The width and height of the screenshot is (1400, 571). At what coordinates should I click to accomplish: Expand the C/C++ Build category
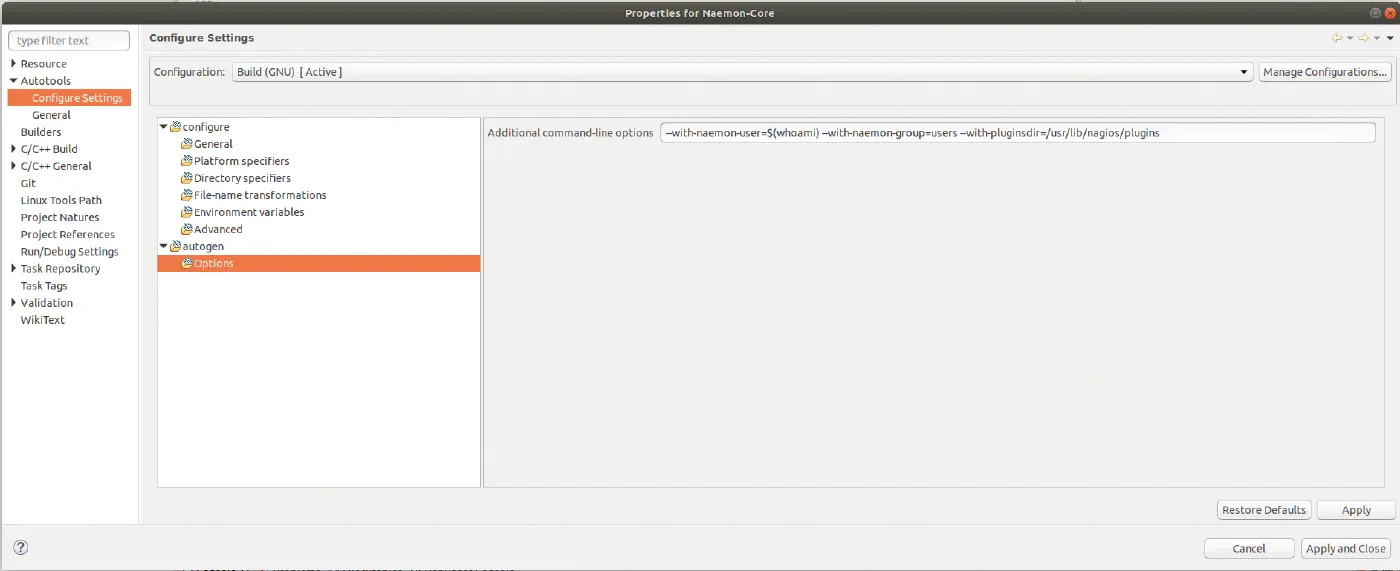pos(13,149)
